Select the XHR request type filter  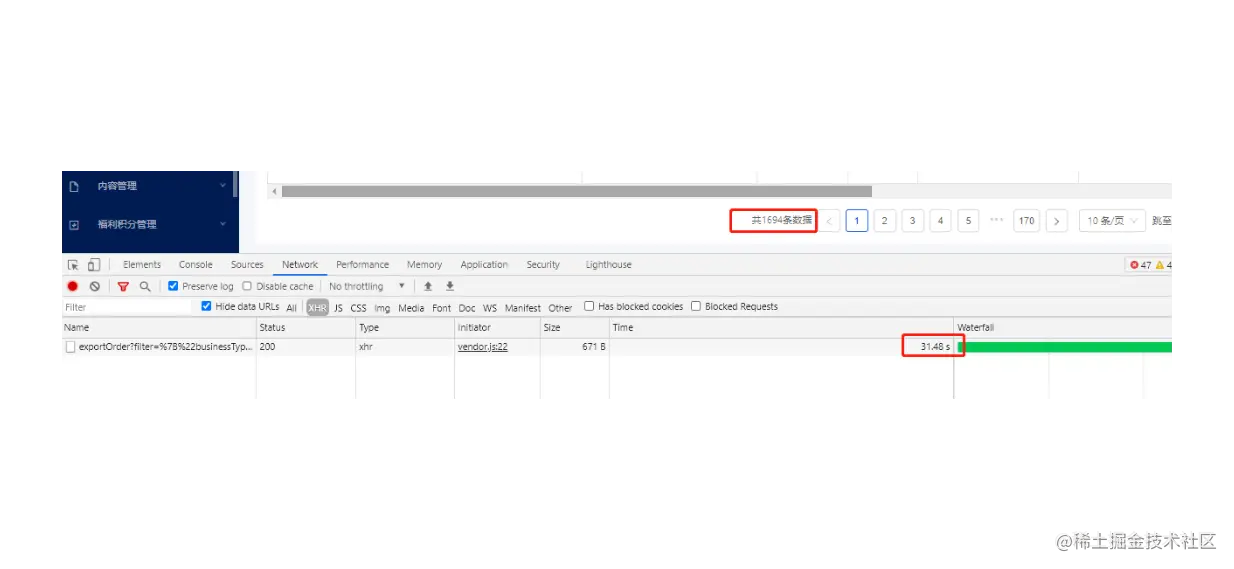click(x=317, y=308)
